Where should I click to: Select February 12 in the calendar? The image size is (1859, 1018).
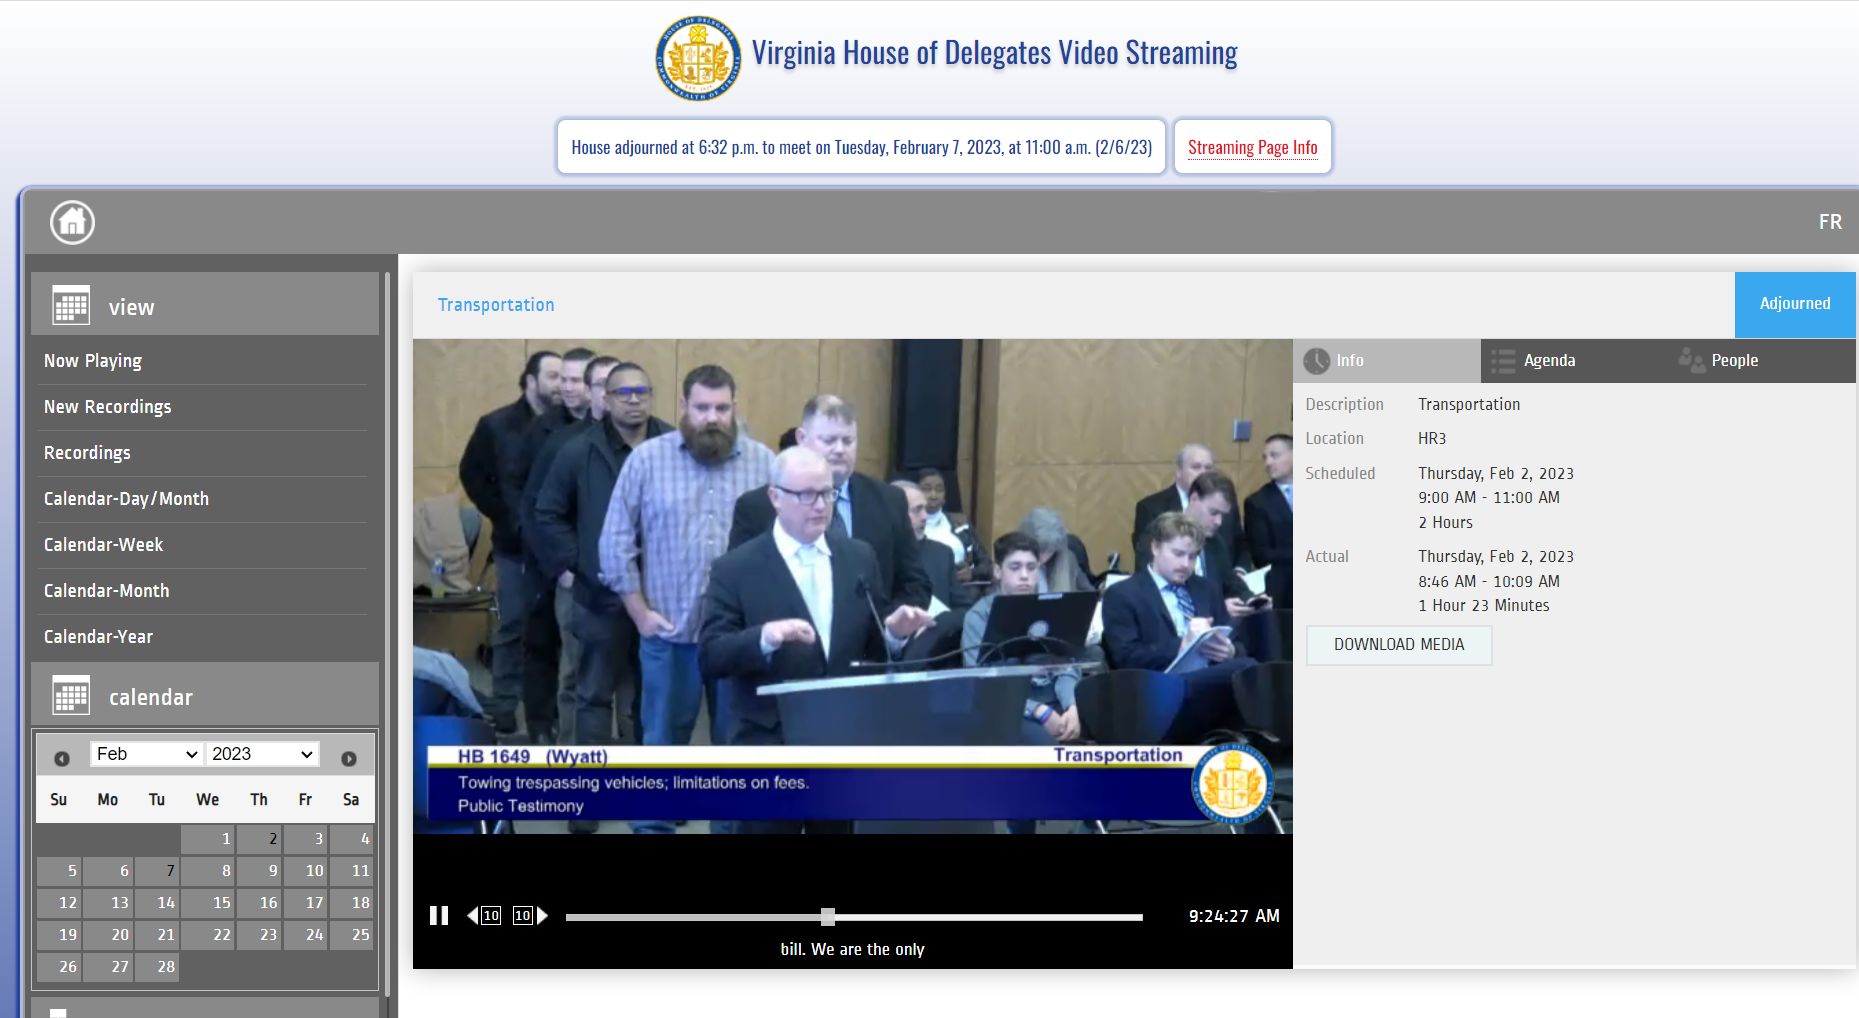click(x=59, y=903)
